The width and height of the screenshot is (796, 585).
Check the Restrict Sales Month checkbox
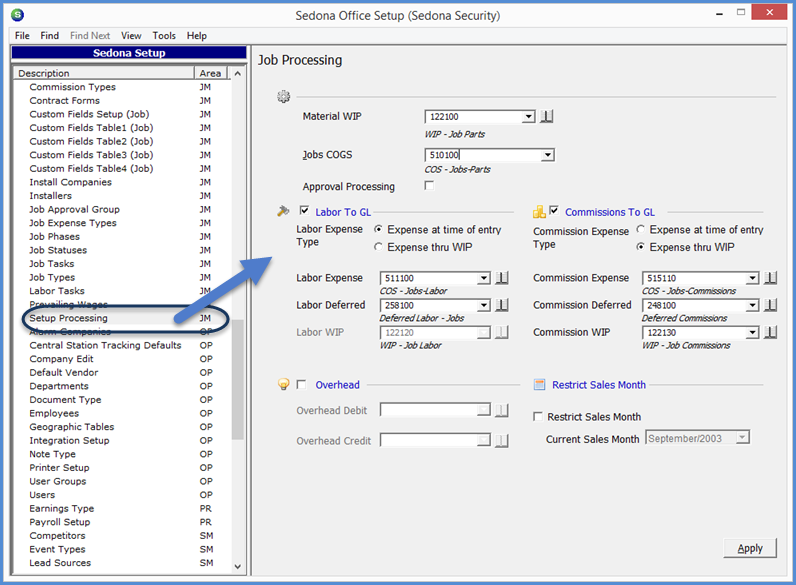tap(538, 416)
